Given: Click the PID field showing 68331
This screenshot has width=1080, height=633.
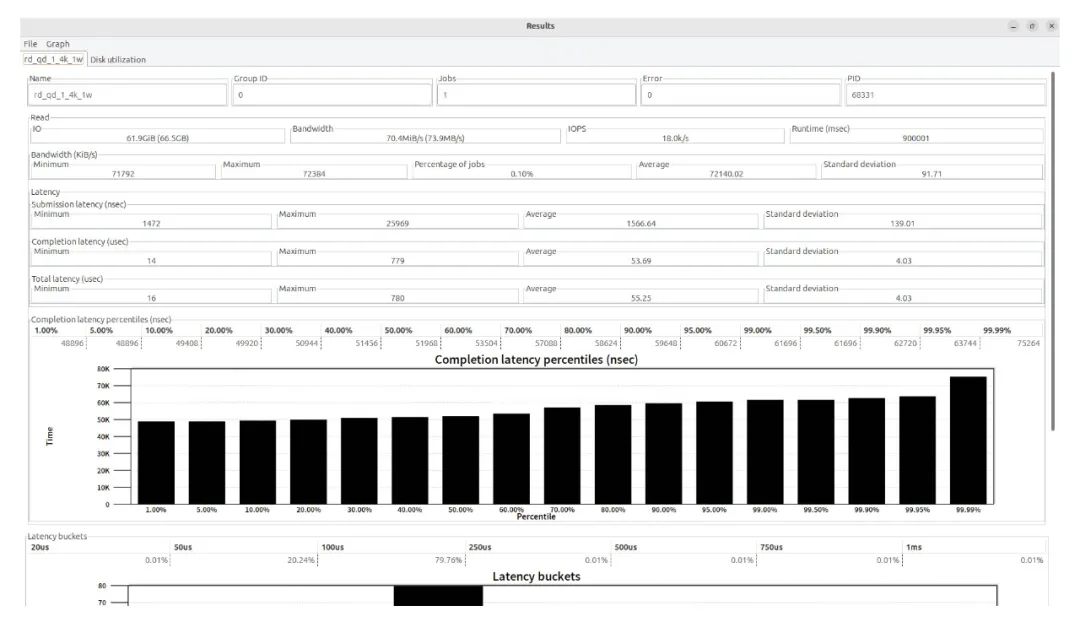Looking at the screenshot, I should coord(945,95).
